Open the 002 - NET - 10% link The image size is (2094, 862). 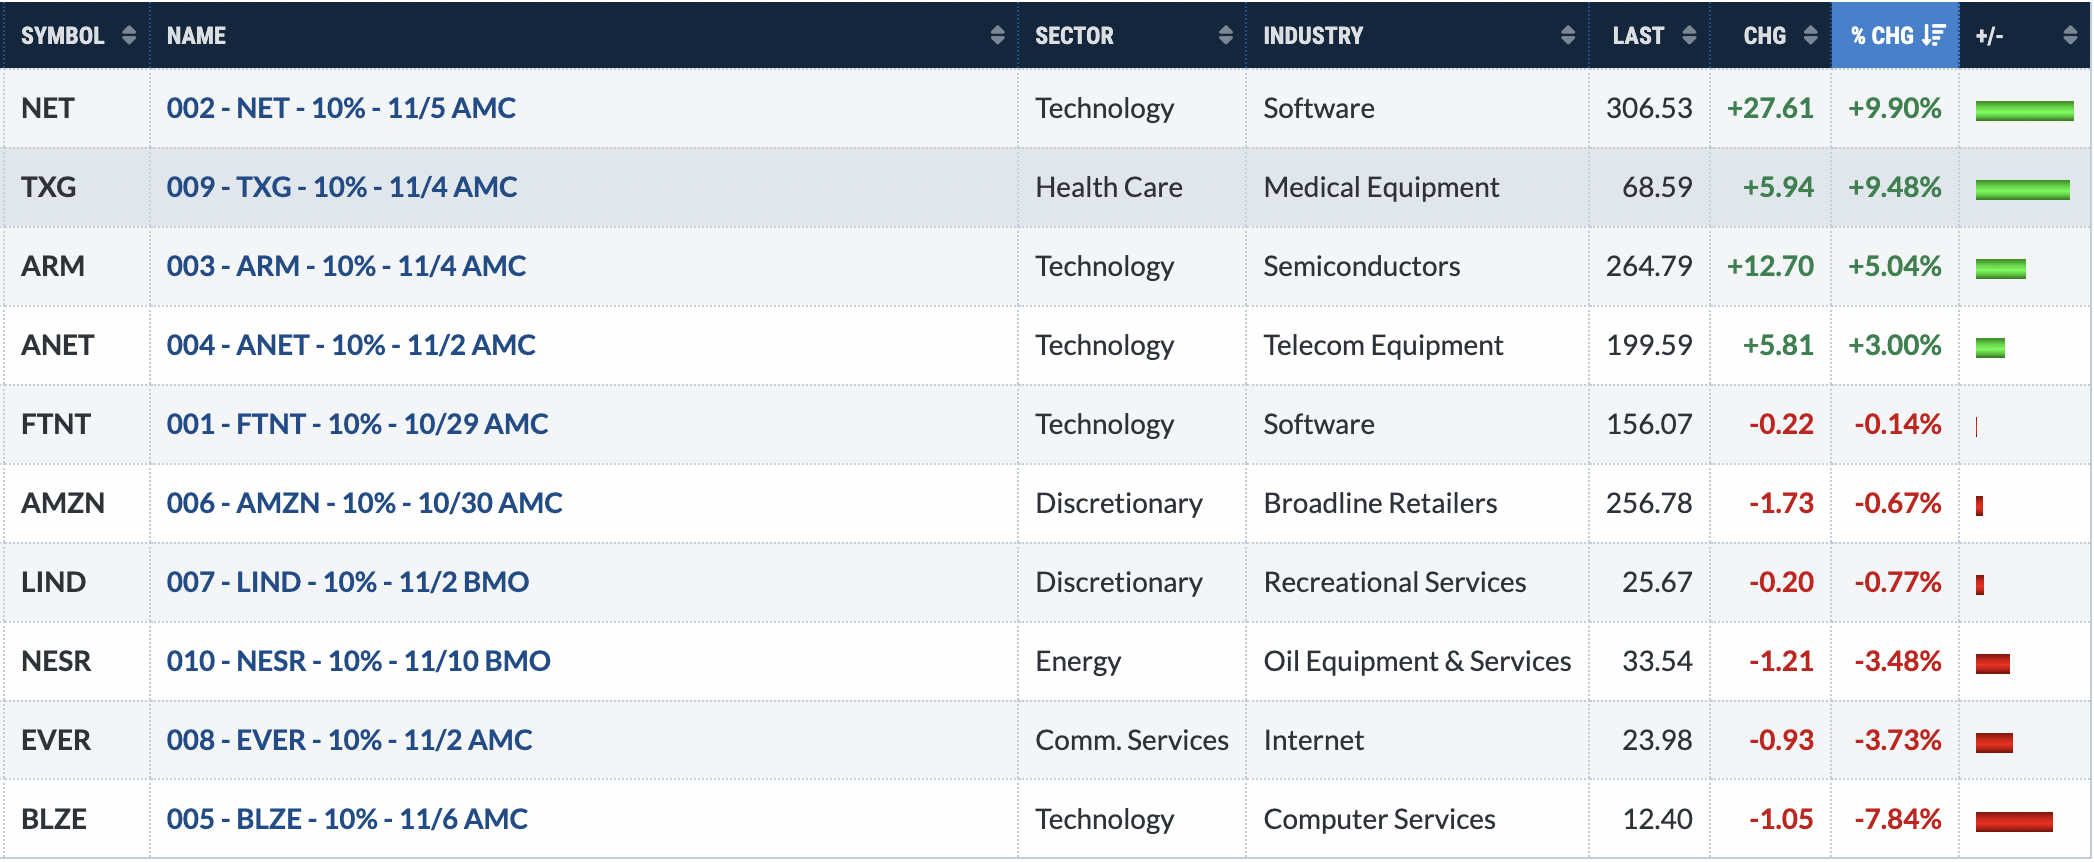pyautogui.click(x=341, y=108)
